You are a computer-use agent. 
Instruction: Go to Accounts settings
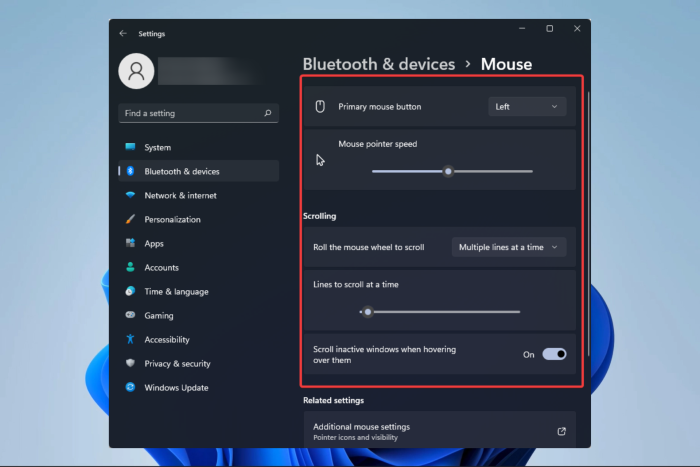(199, 267)
